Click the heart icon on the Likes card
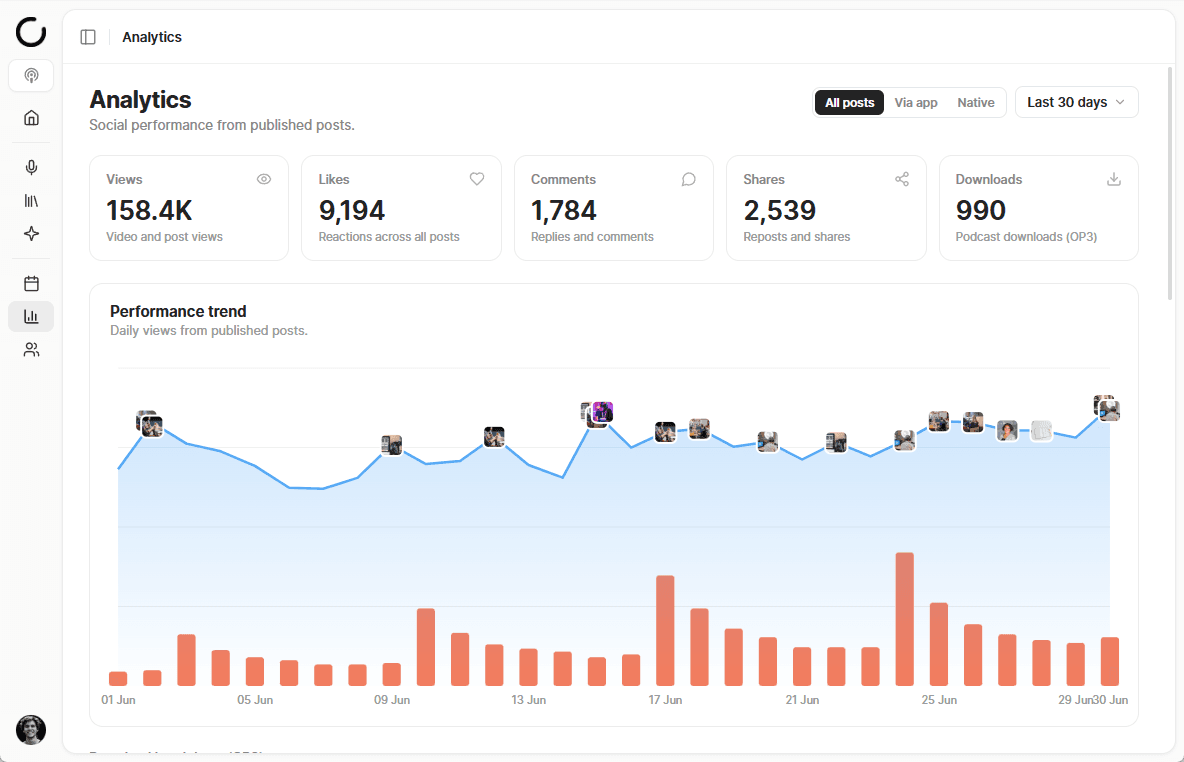 click(x=476, y=179)
